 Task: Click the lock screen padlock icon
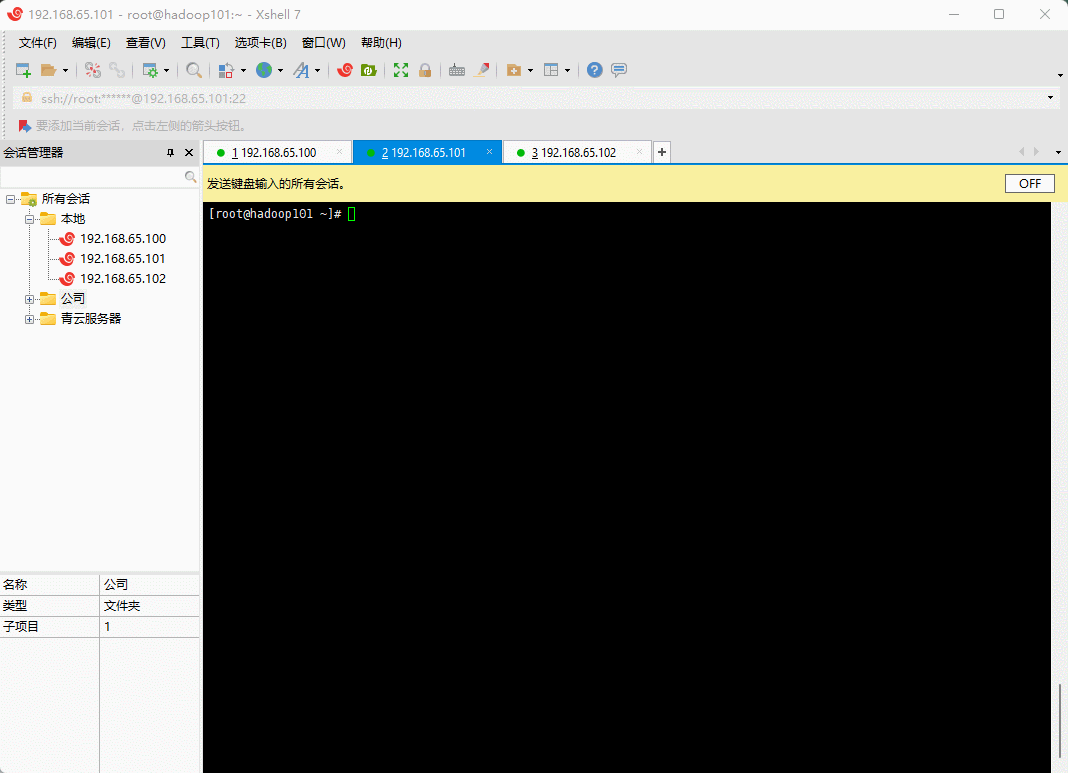[x=425, y=70]
